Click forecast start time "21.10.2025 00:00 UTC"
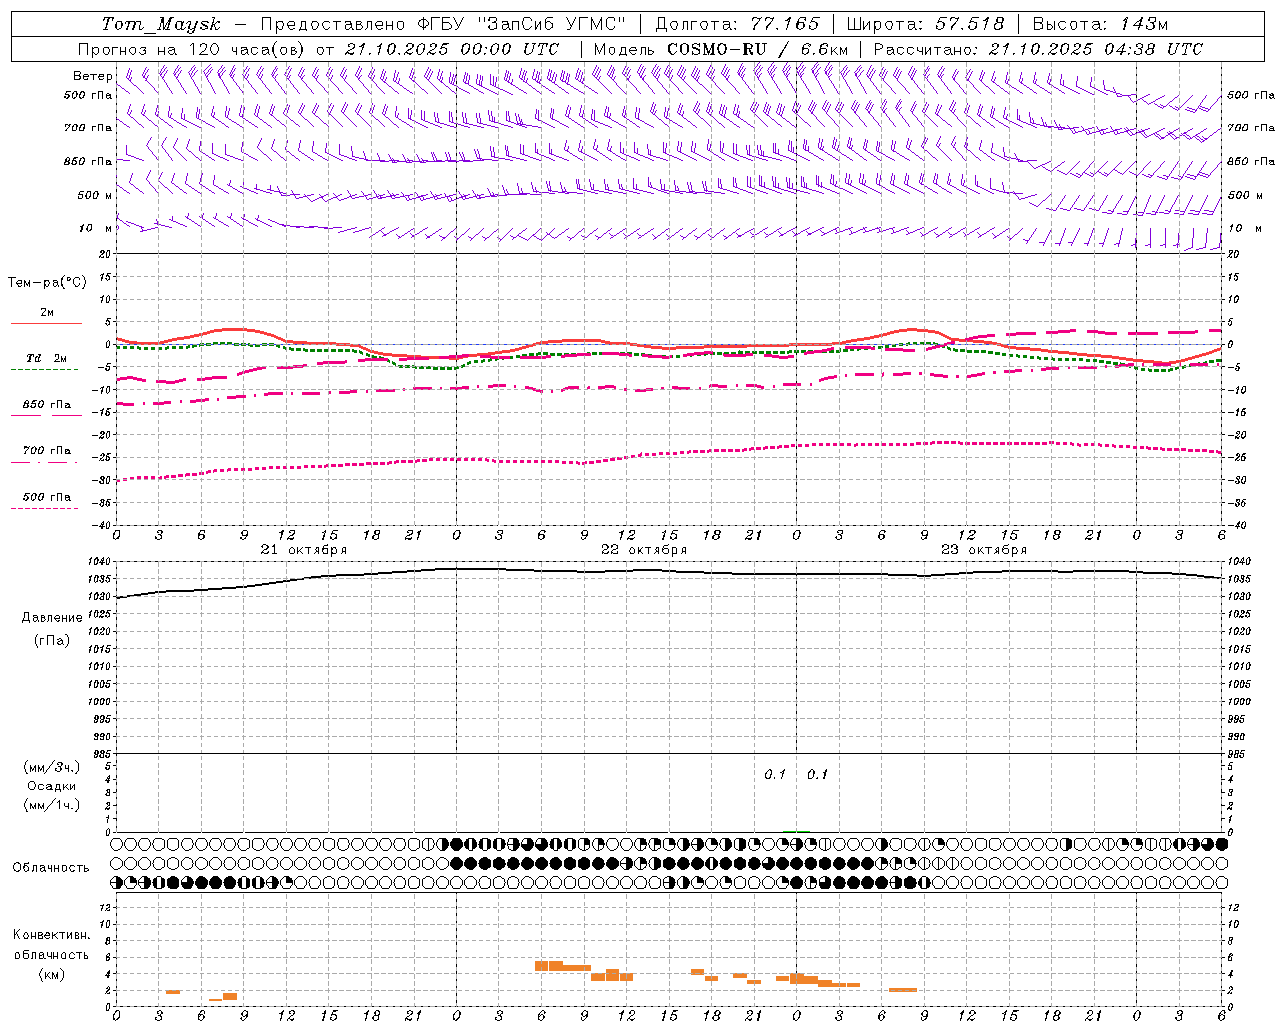This screenshot has height=1024, width=1280. 452,49
